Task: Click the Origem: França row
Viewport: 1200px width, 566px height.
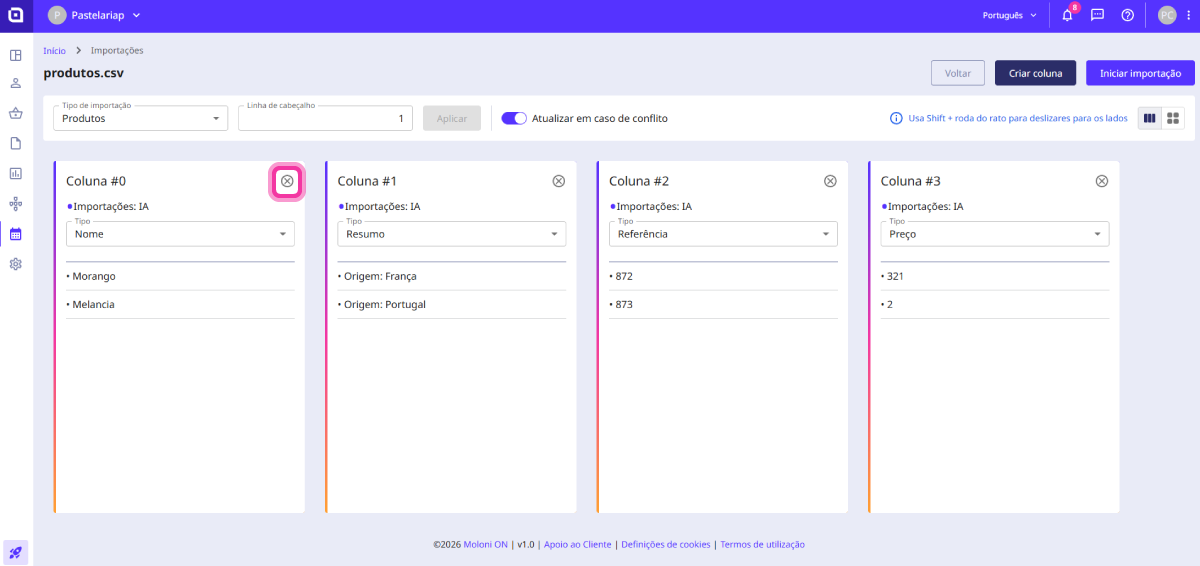Action: (452, 276)
